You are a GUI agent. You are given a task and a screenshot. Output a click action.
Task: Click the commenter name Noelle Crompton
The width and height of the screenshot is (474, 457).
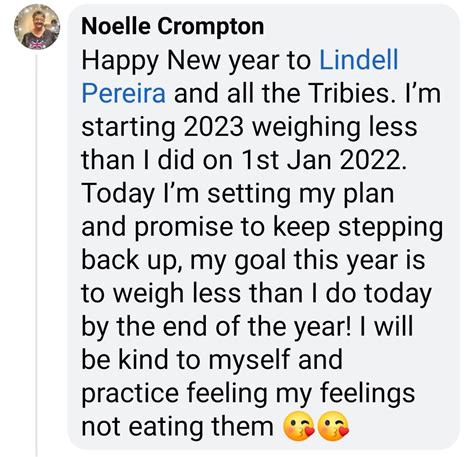(172, 26)
